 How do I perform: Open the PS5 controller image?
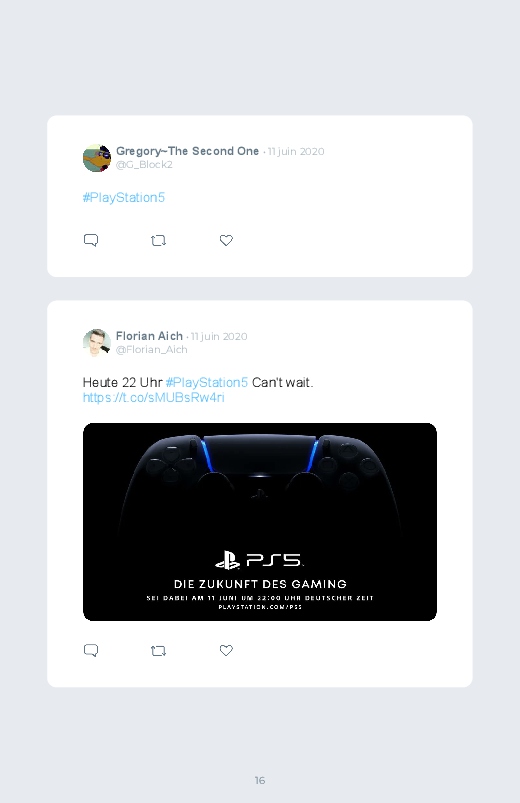pos(260,522)
